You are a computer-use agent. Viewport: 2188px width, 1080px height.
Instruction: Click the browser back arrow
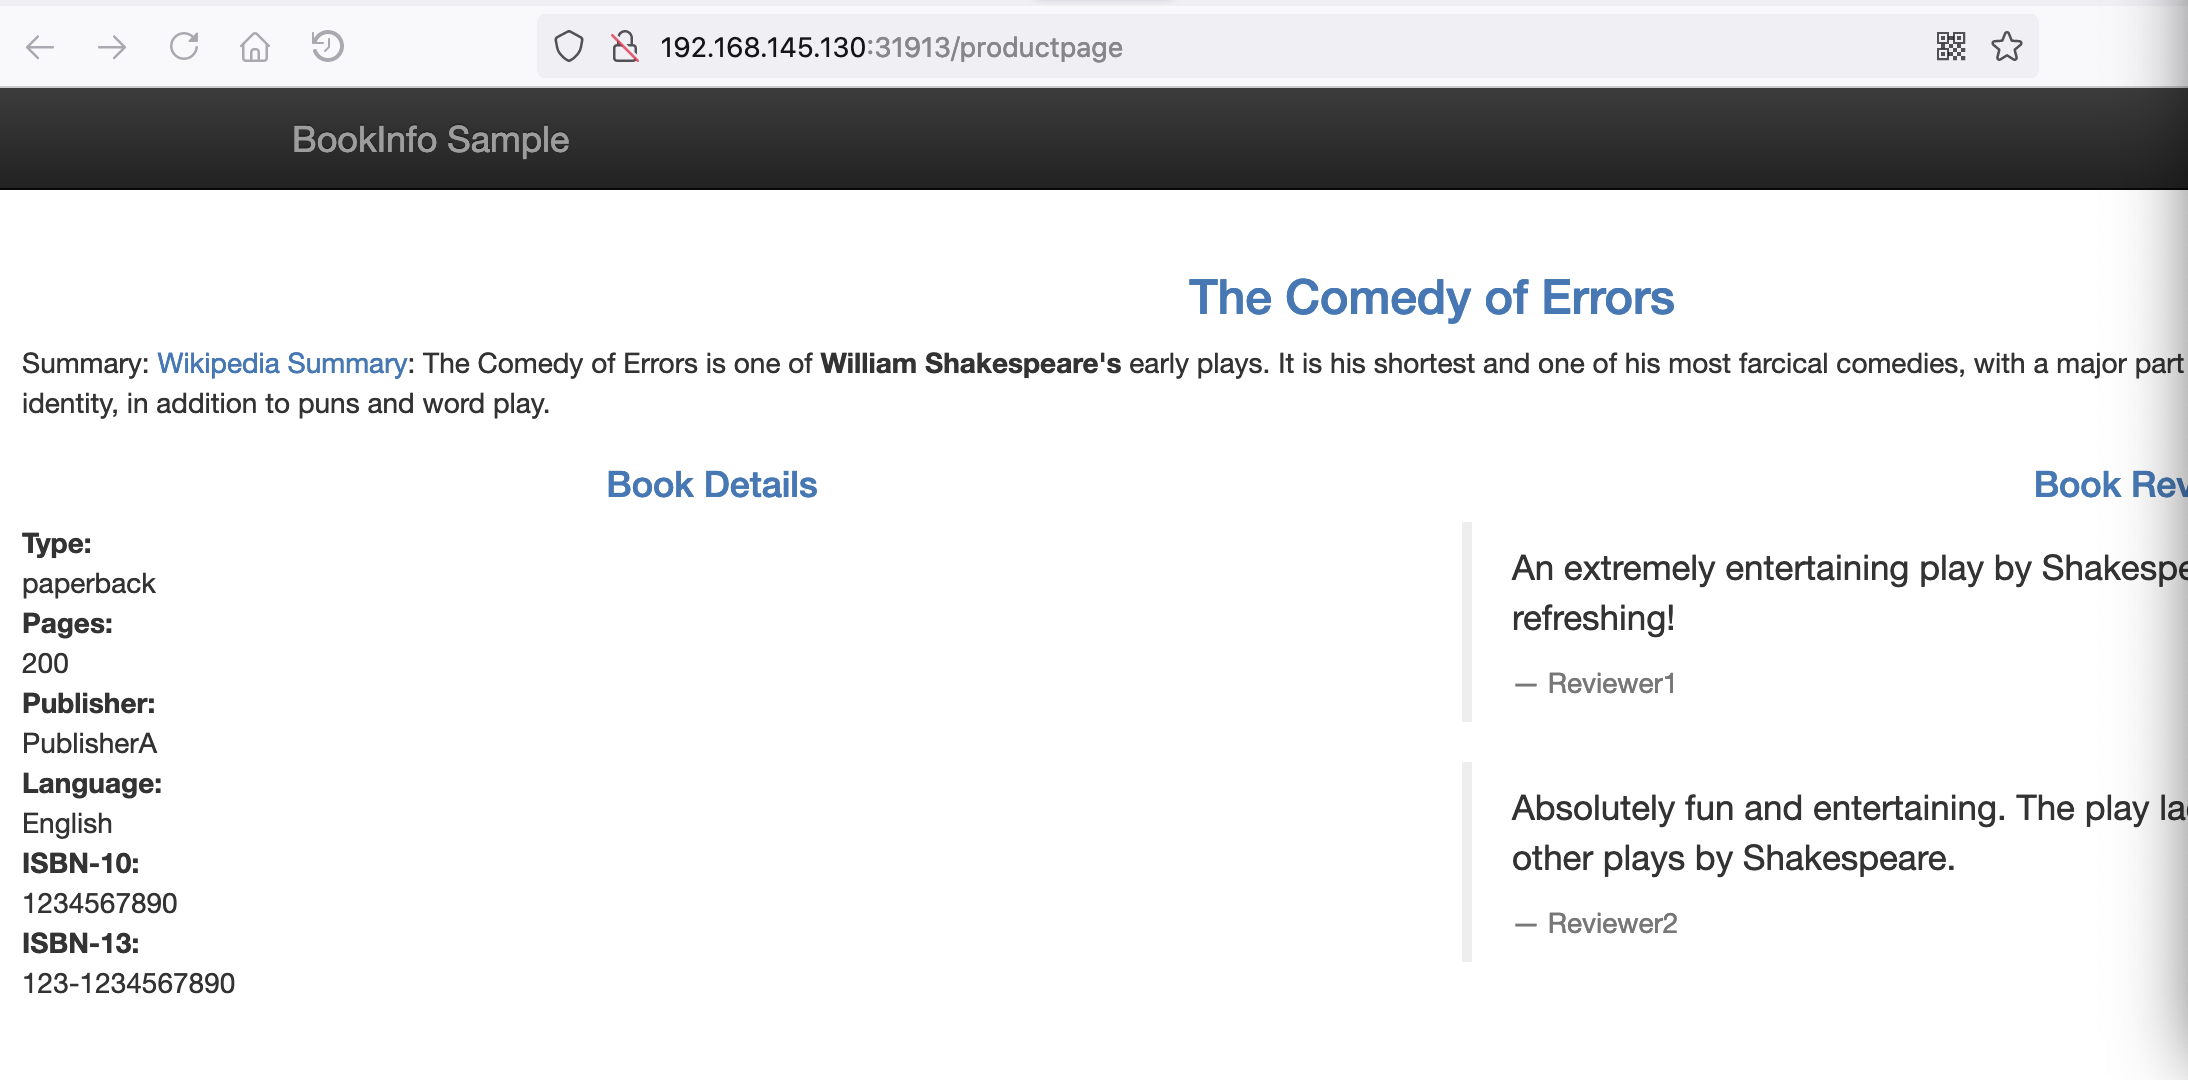point(40,47)
